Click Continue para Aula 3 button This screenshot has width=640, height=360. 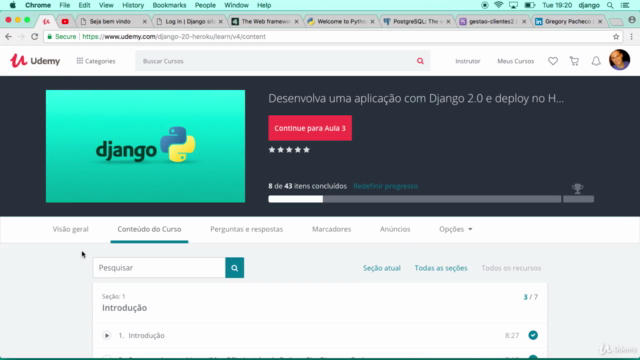coord(310,128)
